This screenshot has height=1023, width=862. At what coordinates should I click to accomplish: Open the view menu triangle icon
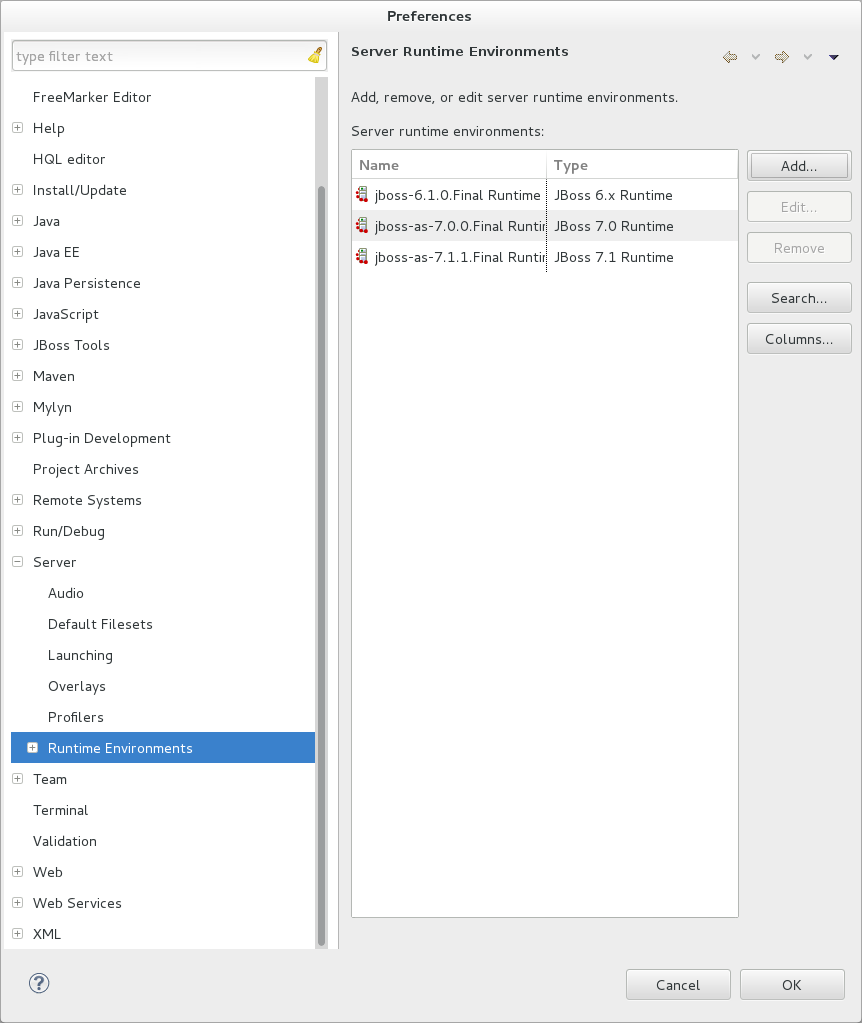pos(833,56)
